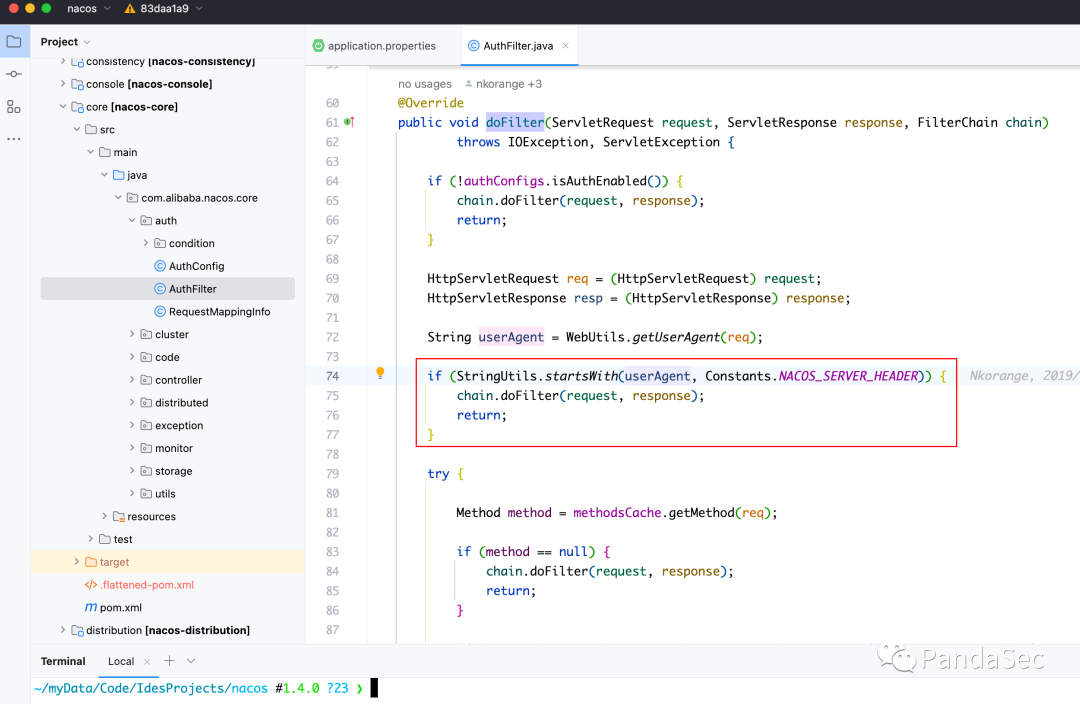Expand the condition package

[x=145, y=243]
